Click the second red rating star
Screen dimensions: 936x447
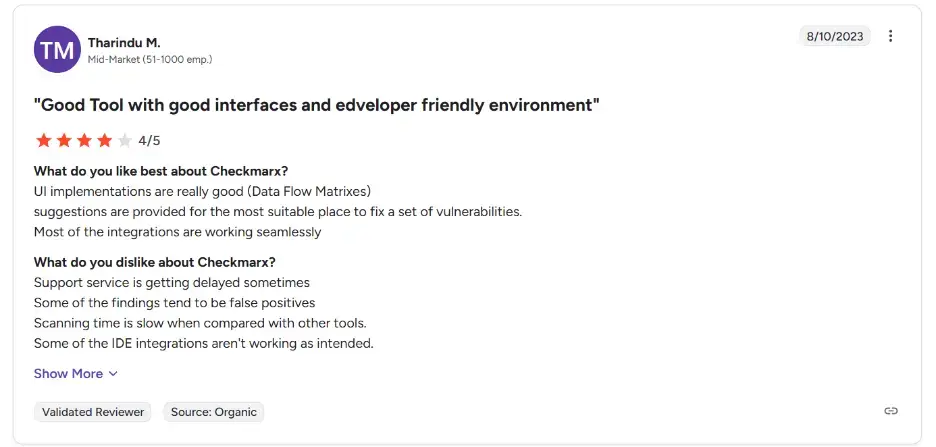(64, 140)
